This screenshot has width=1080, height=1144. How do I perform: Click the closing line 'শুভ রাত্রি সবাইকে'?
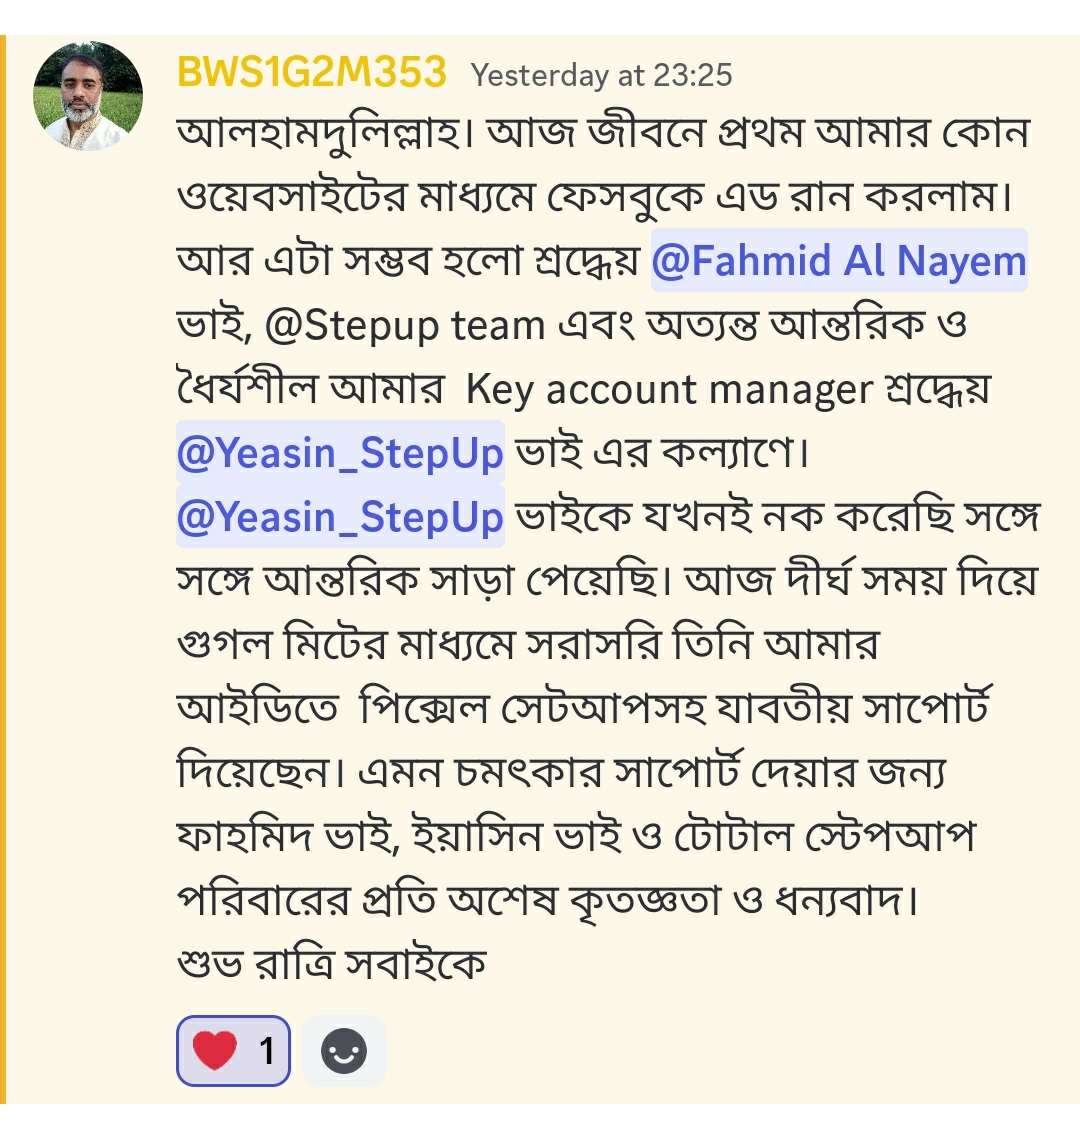coord(332,963)
